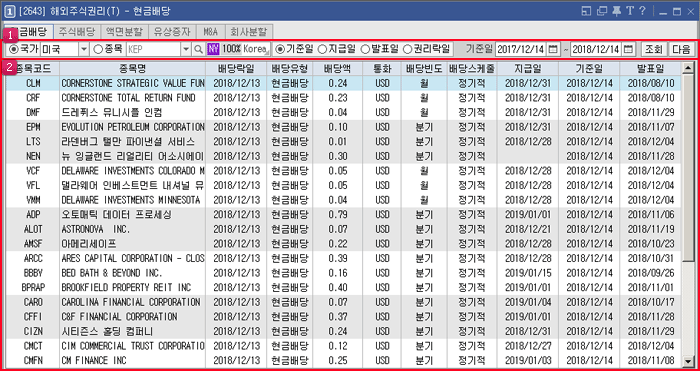Image resolution: width=700 pixels, height=371 pixels.
Task: Click the Korea label box
Action: pos(256,49)
